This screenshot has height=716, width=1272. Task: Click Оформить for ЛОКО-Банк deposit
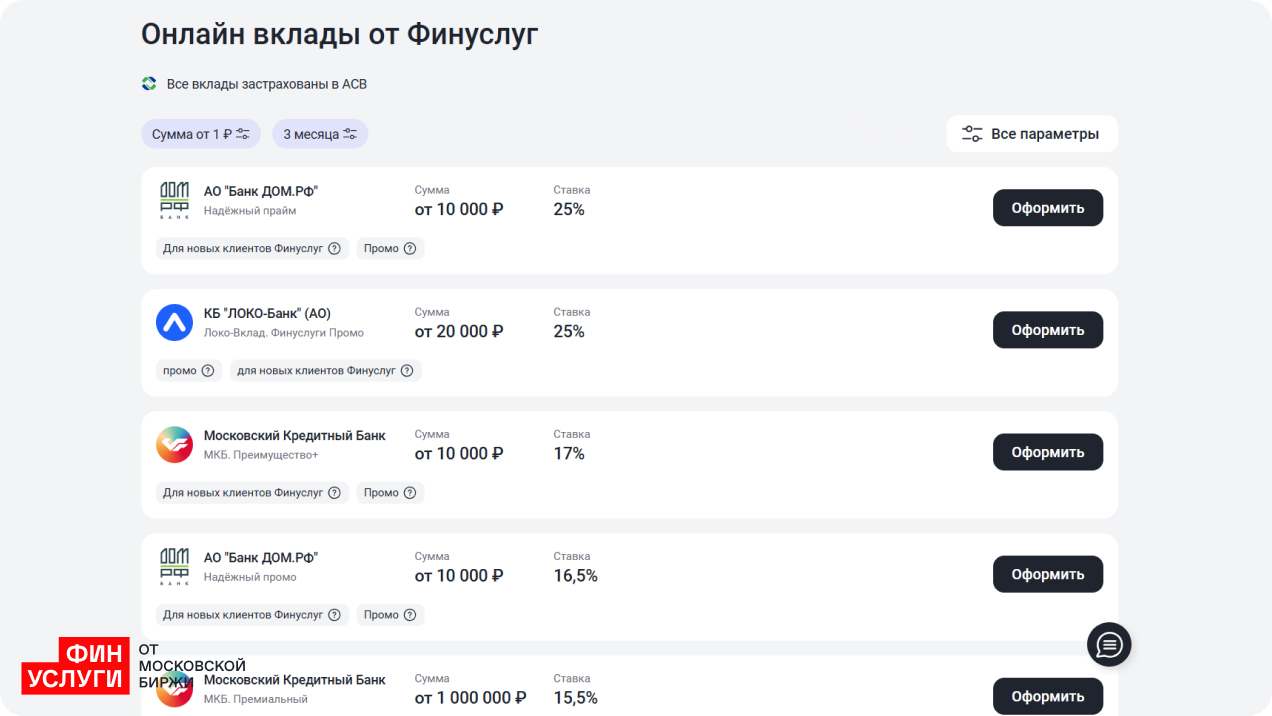pos(1048,330)
